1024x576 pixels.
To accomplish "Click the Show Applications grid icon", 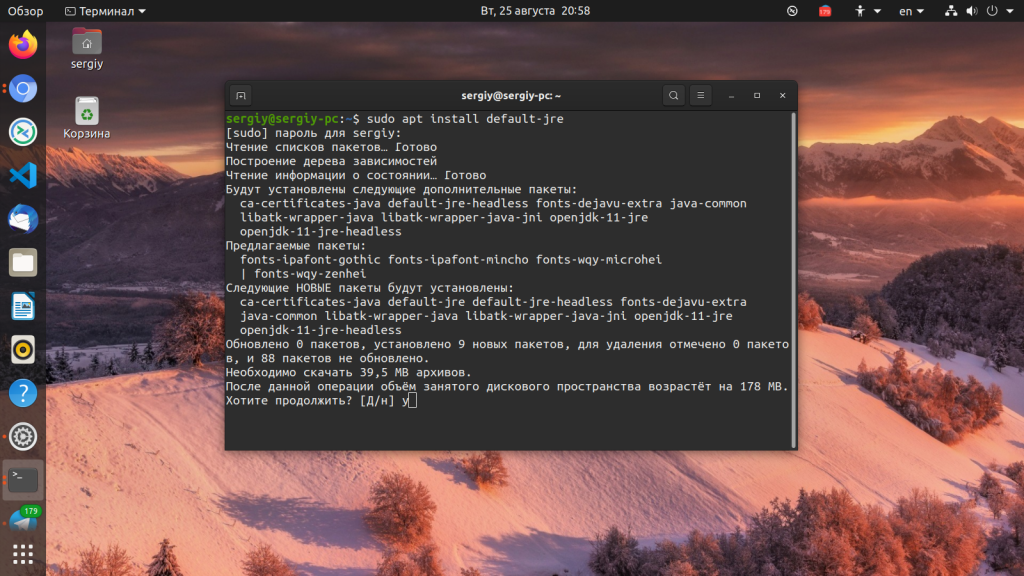I will (x=22, y=553).
